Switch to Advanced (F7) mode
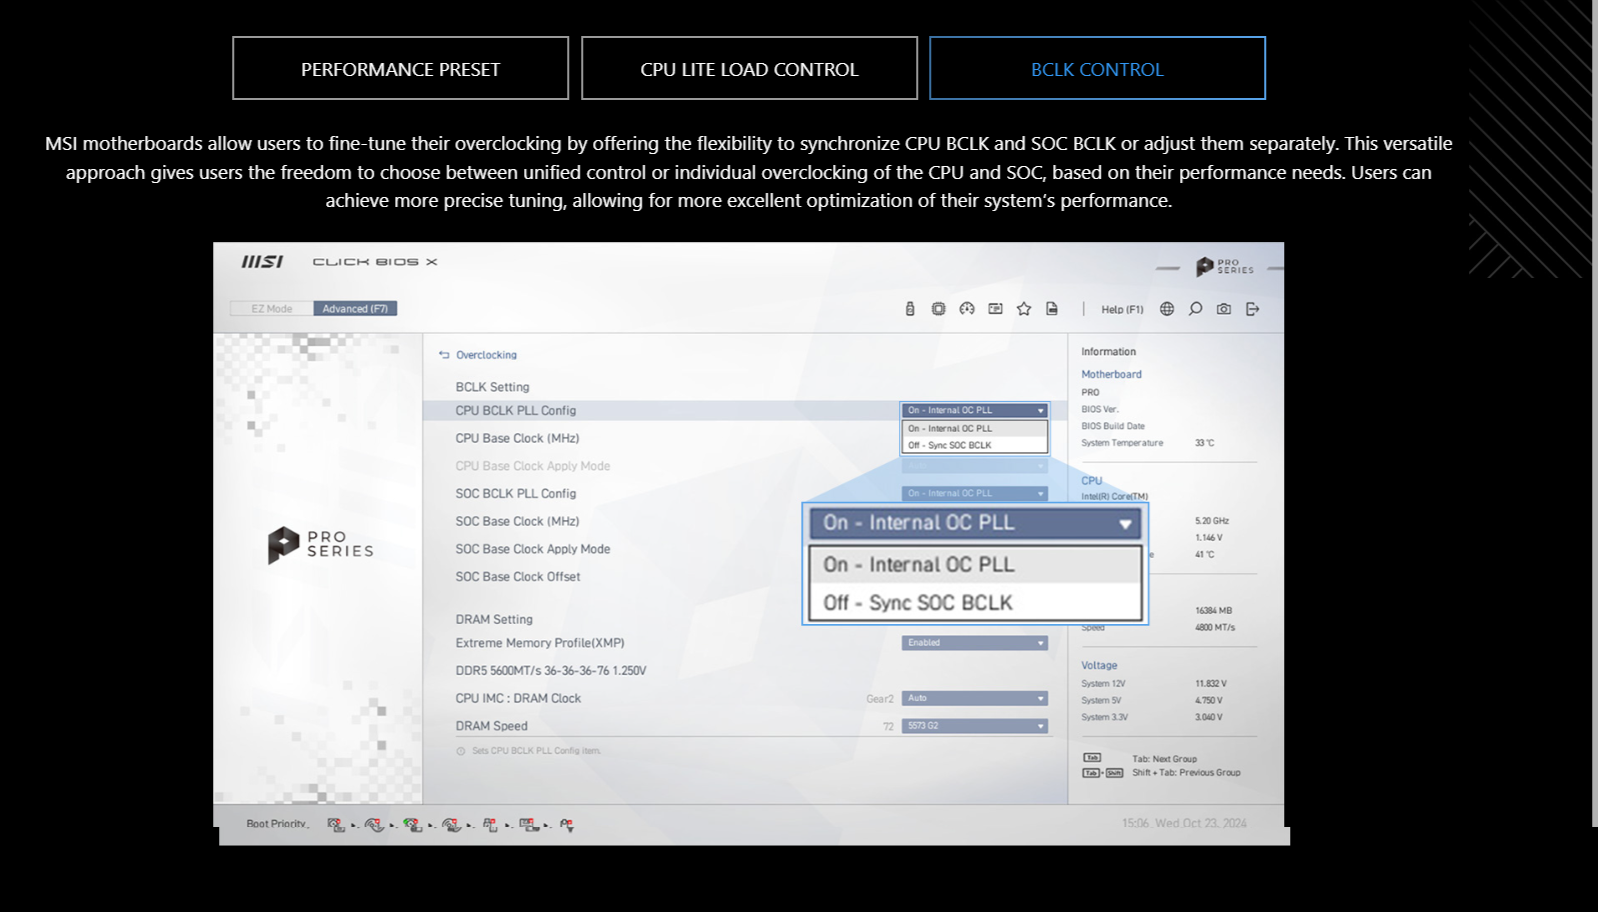The image size is (1598, 912). click(355, 309)
